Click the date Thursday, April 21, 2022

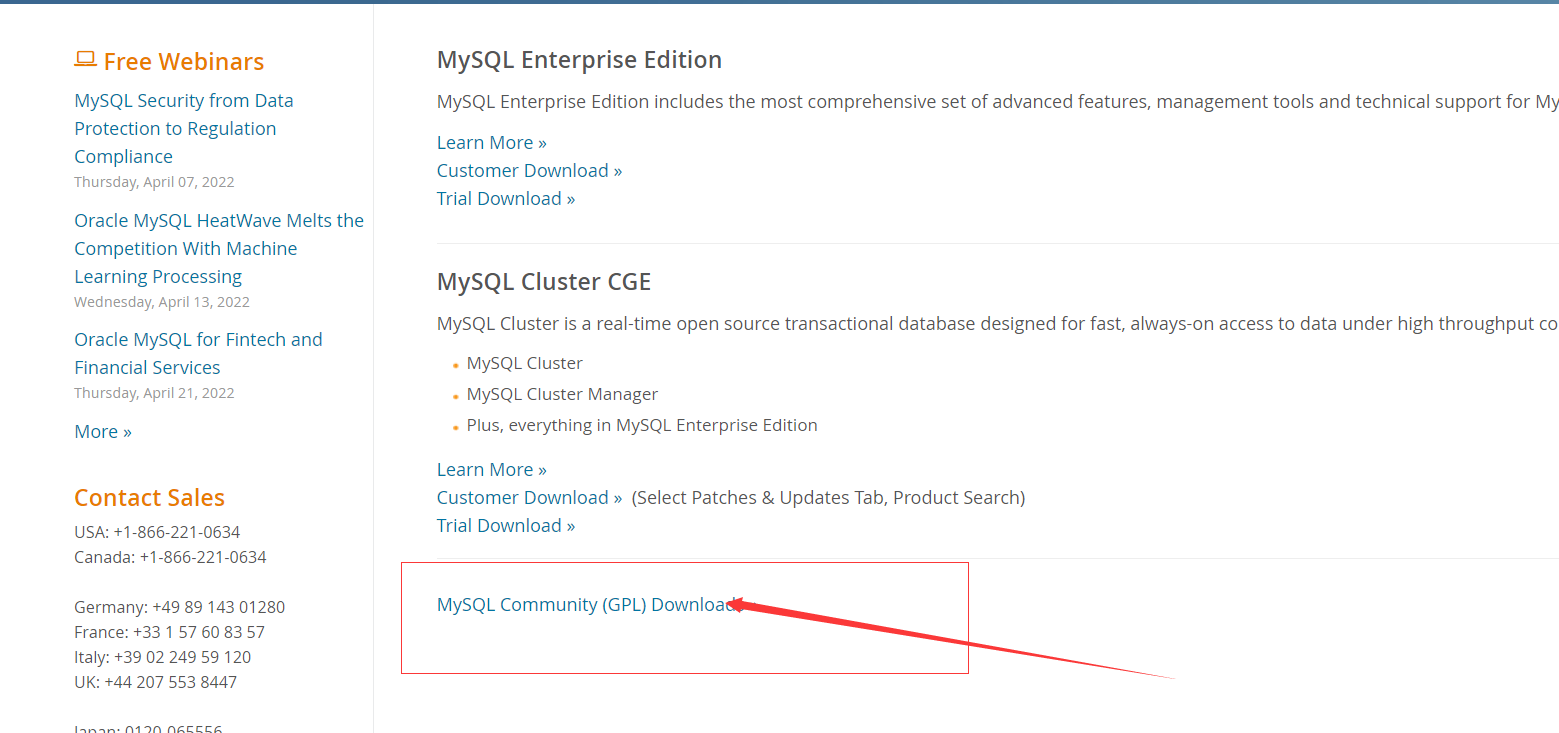[x=154, y=393]
